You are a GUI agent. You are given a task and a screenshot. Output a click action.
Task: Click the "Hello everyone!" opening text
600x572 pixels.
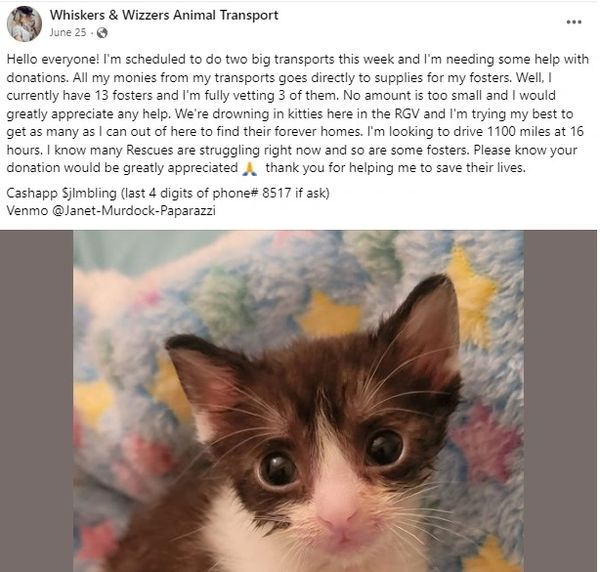[x=53, y=60]
